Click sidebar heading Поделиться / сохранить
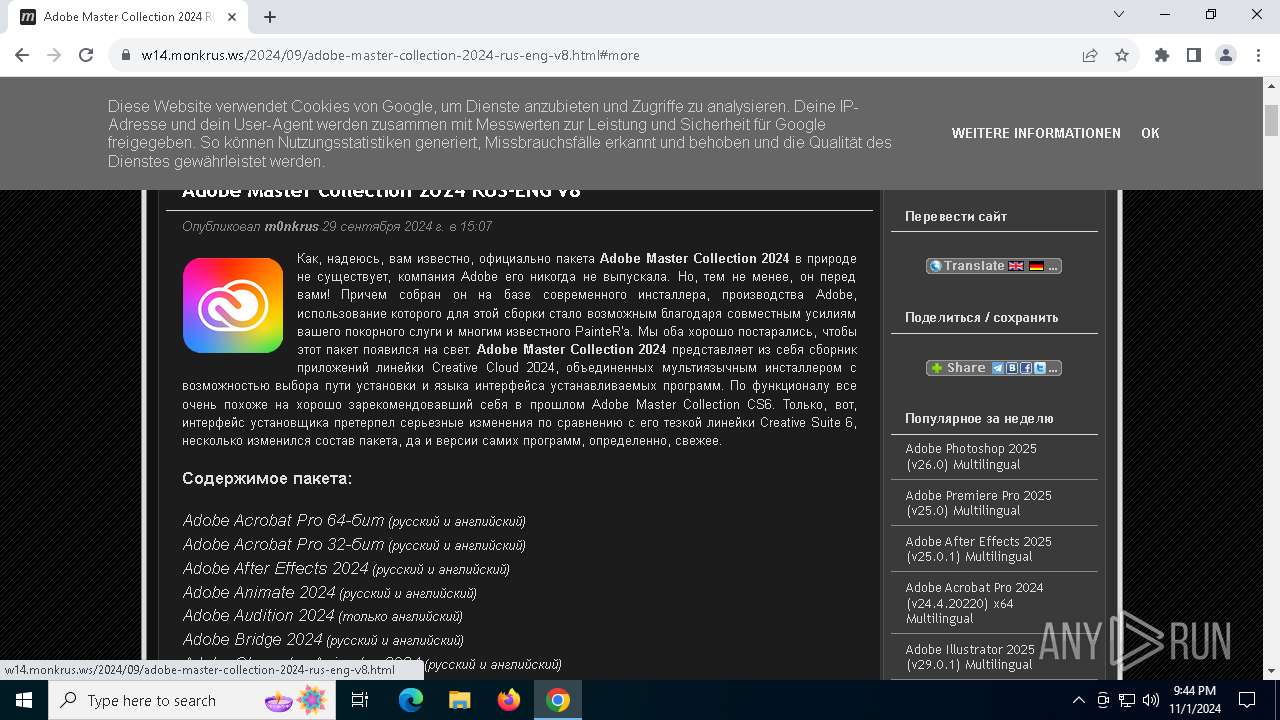This screenshot has height=720, width=1280. [981, 317]
